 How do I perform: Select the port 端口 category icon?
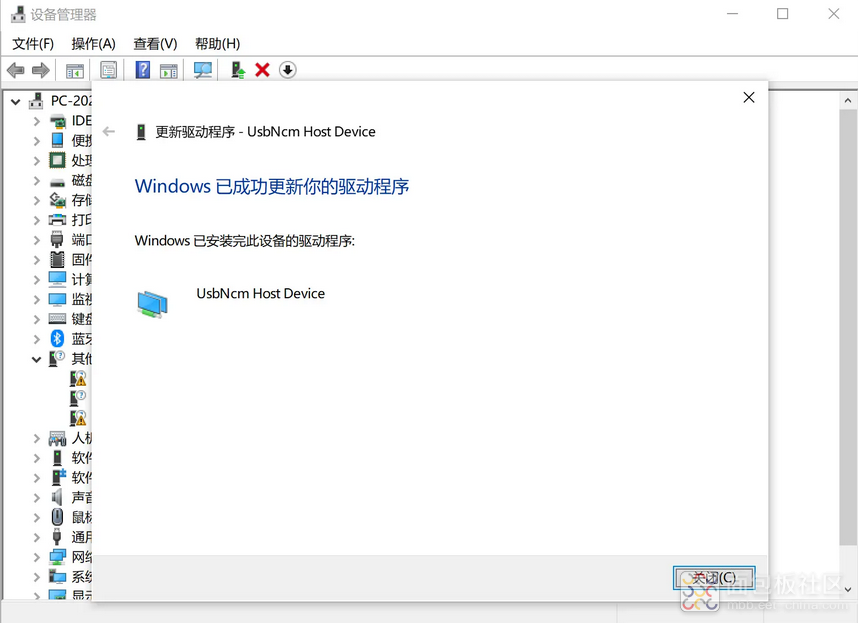click(57, 240)
